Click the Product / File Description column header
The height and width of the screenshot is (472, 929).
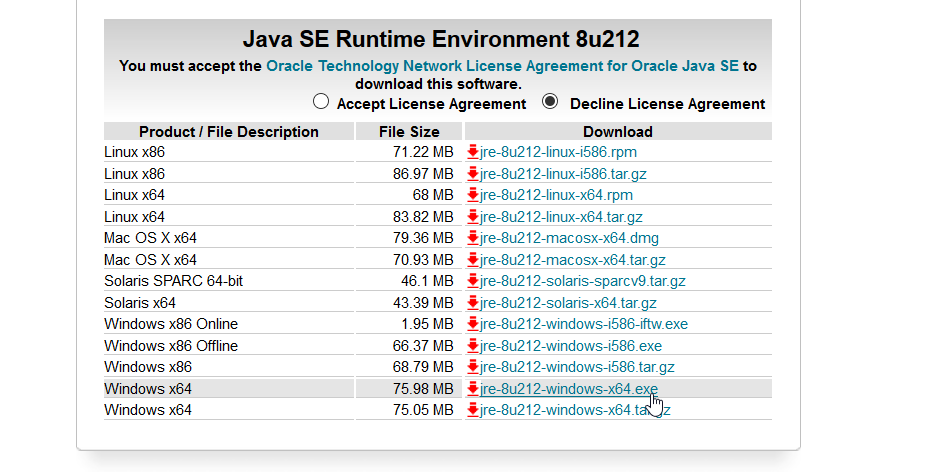229,131
